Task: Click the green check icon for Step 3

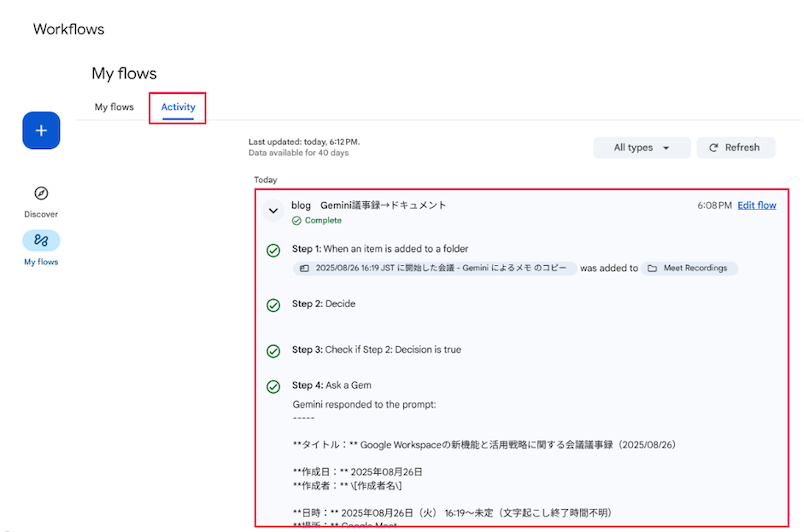Action: click(x=273, y=351)
